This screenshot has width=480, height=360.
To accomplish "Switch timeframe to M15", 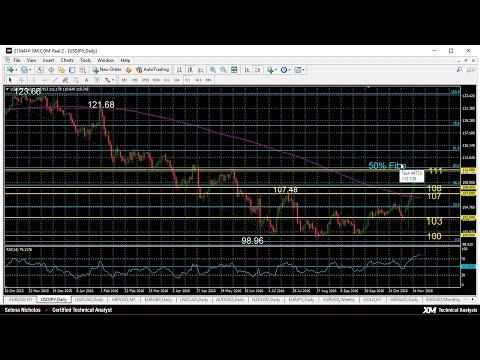I will pos(145,80).
